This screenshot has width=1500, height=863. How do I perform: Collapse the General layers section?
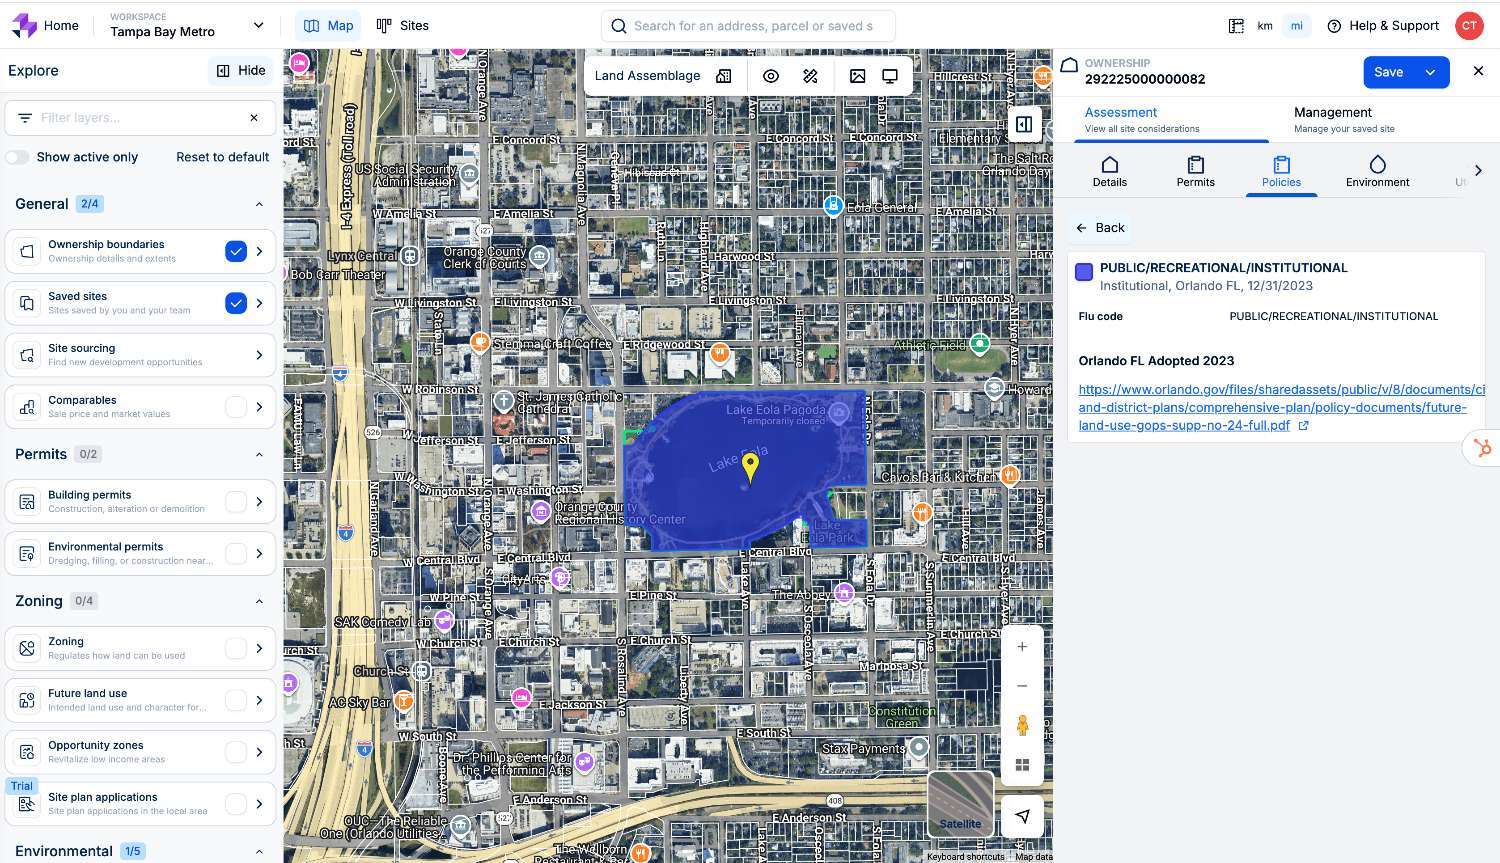click(x=259, y=204)
